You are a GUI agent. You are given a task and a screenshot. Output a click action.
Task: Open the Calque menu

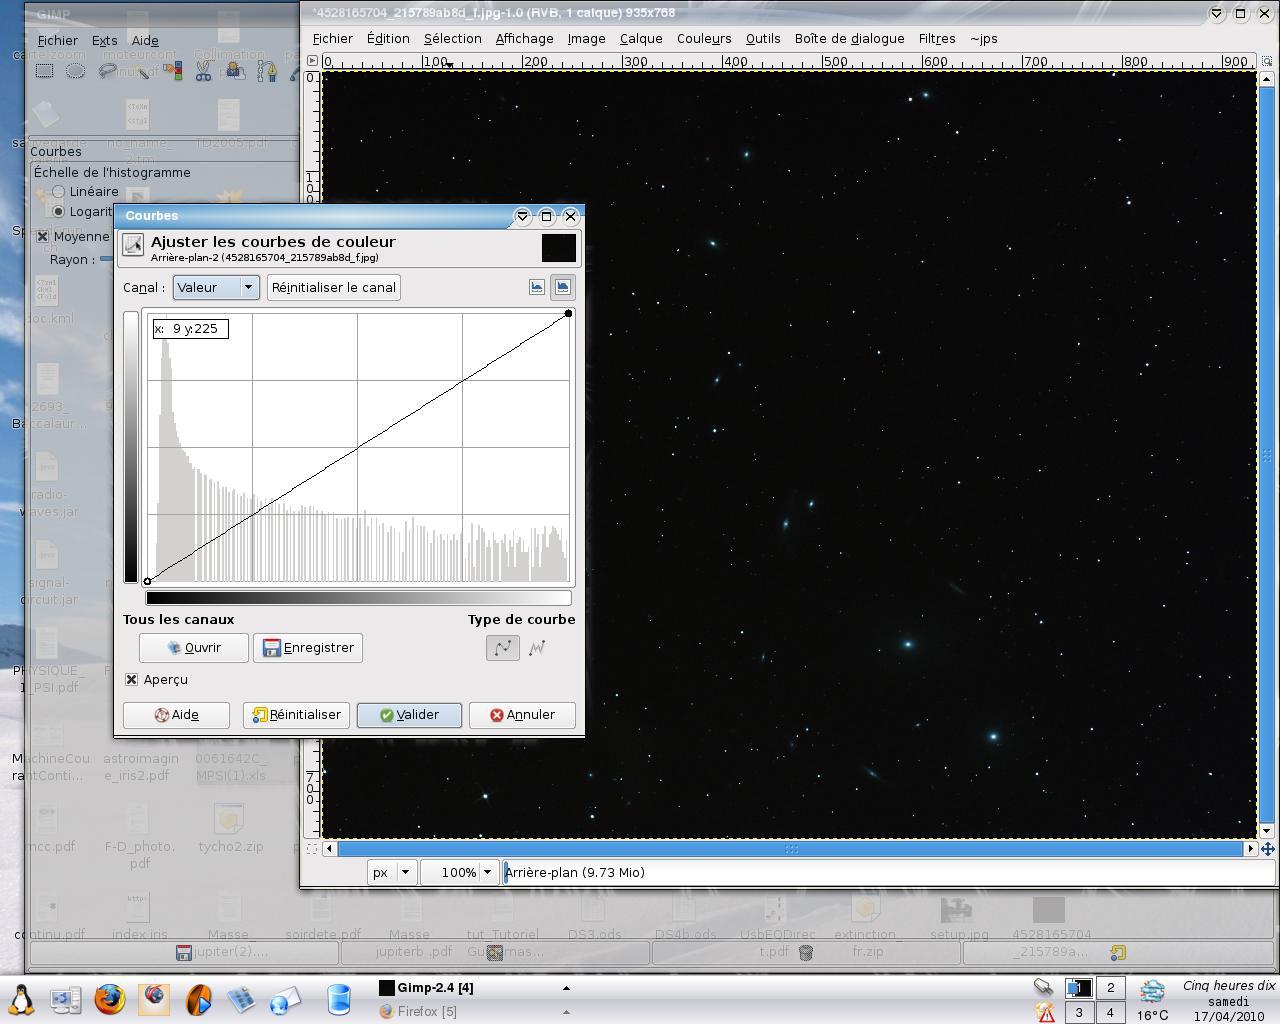click(x=641, y=38)
